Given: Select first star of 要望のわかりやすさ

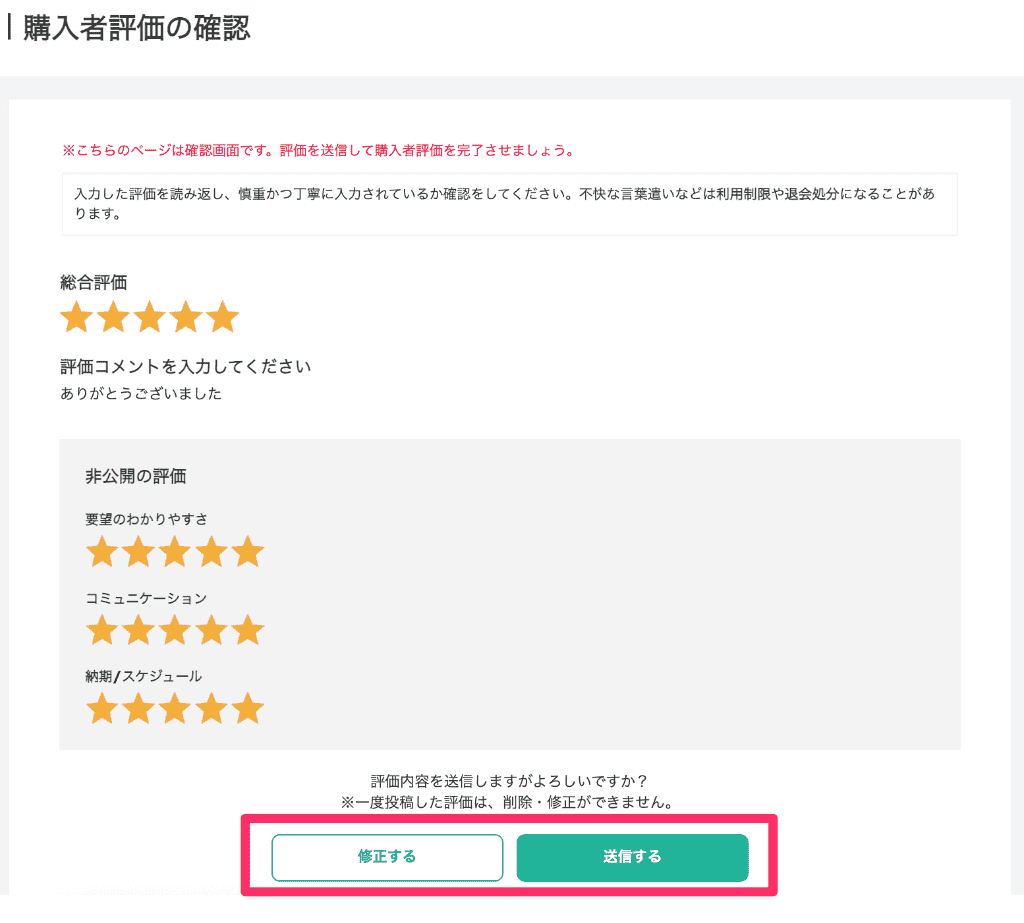Looking at the screenshot, I should click(x=102, y=552).
